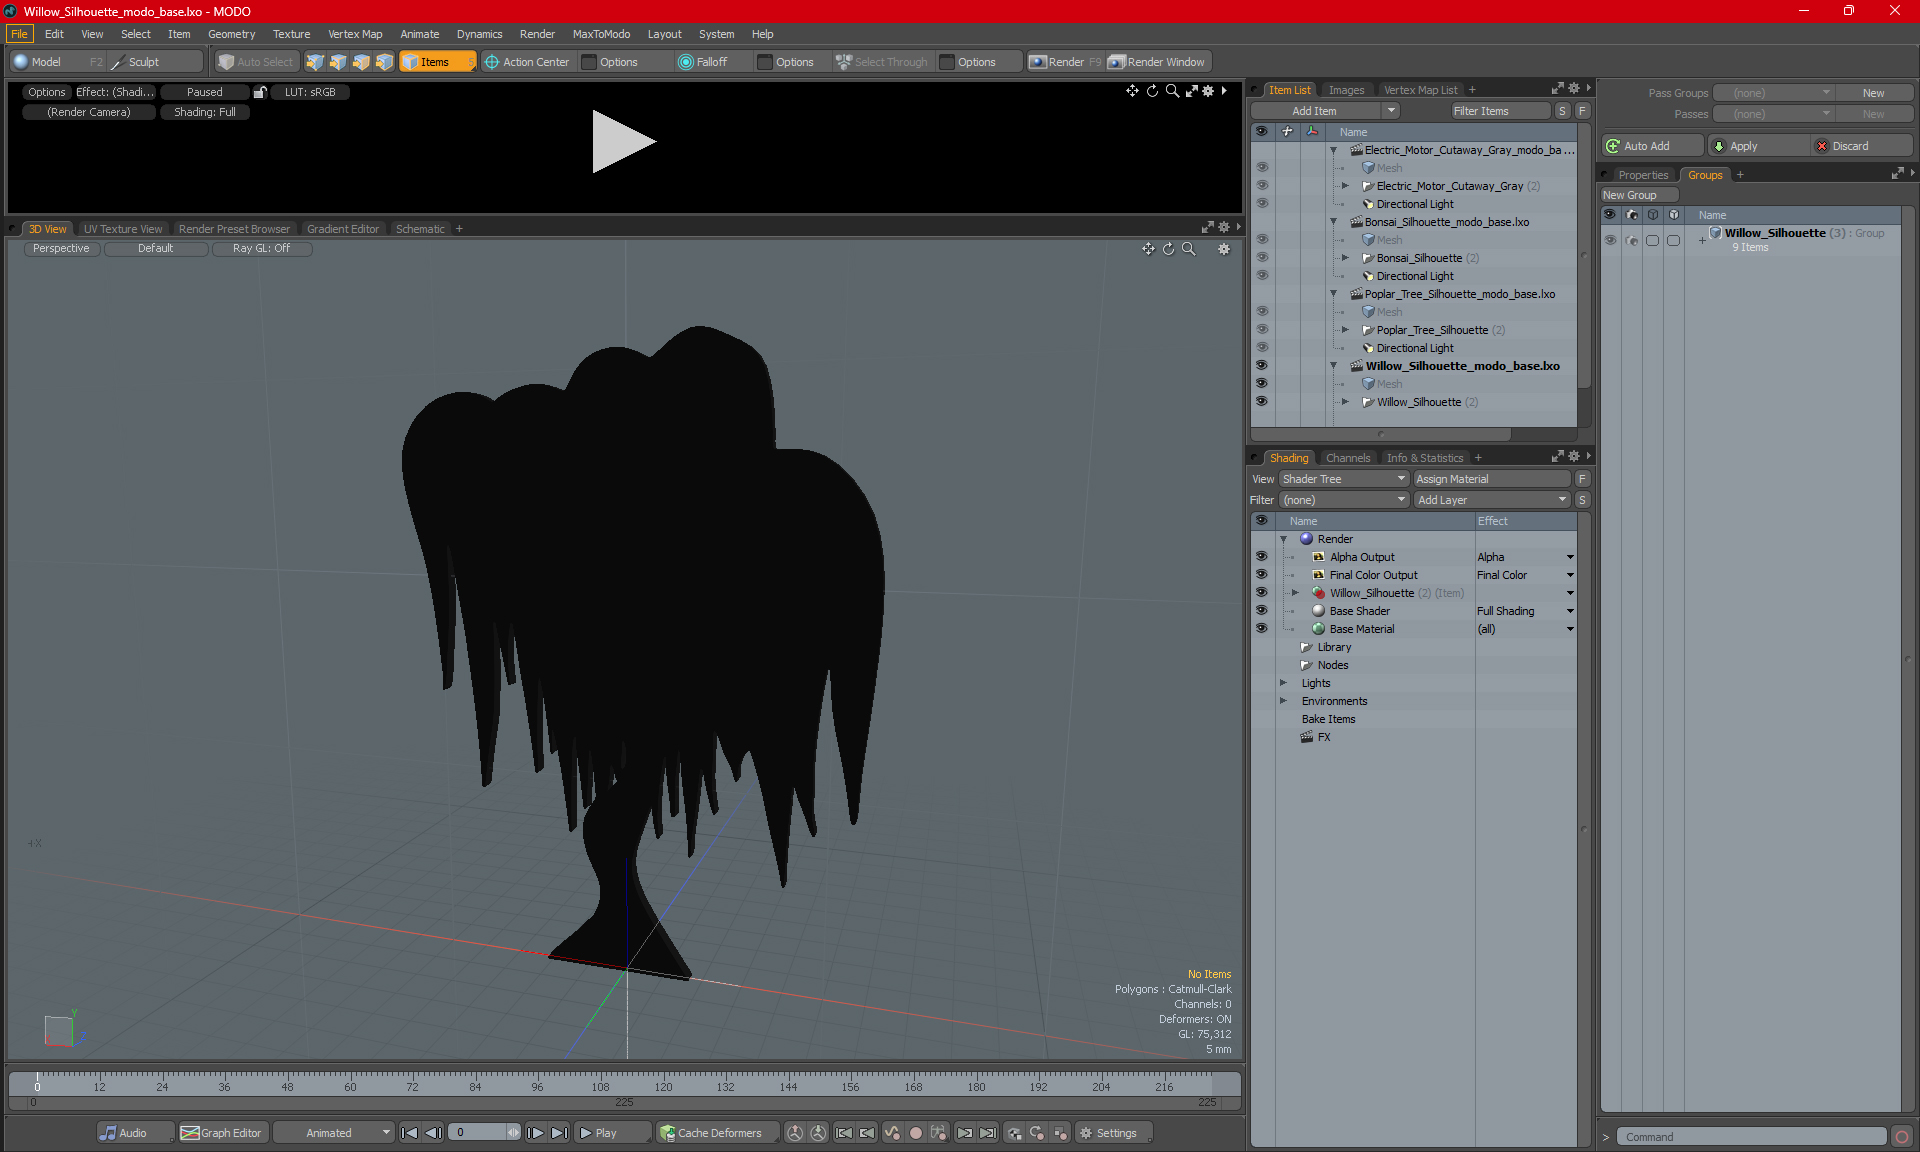Toggle visibility of Poplar_Tree_Silhouette item
This screenshot has height=1152, width=1920.
tap(1262, 330)
